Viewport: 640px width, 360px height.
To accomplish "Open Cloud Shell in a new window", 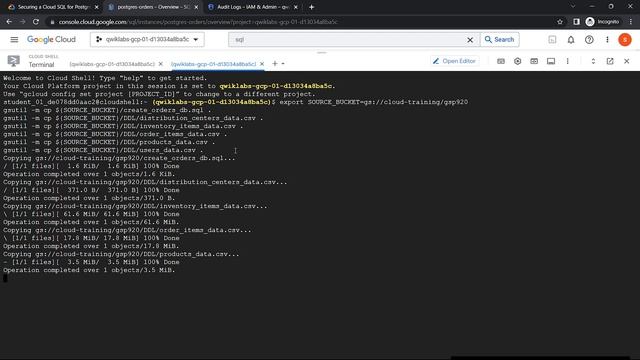I will 610,61.
